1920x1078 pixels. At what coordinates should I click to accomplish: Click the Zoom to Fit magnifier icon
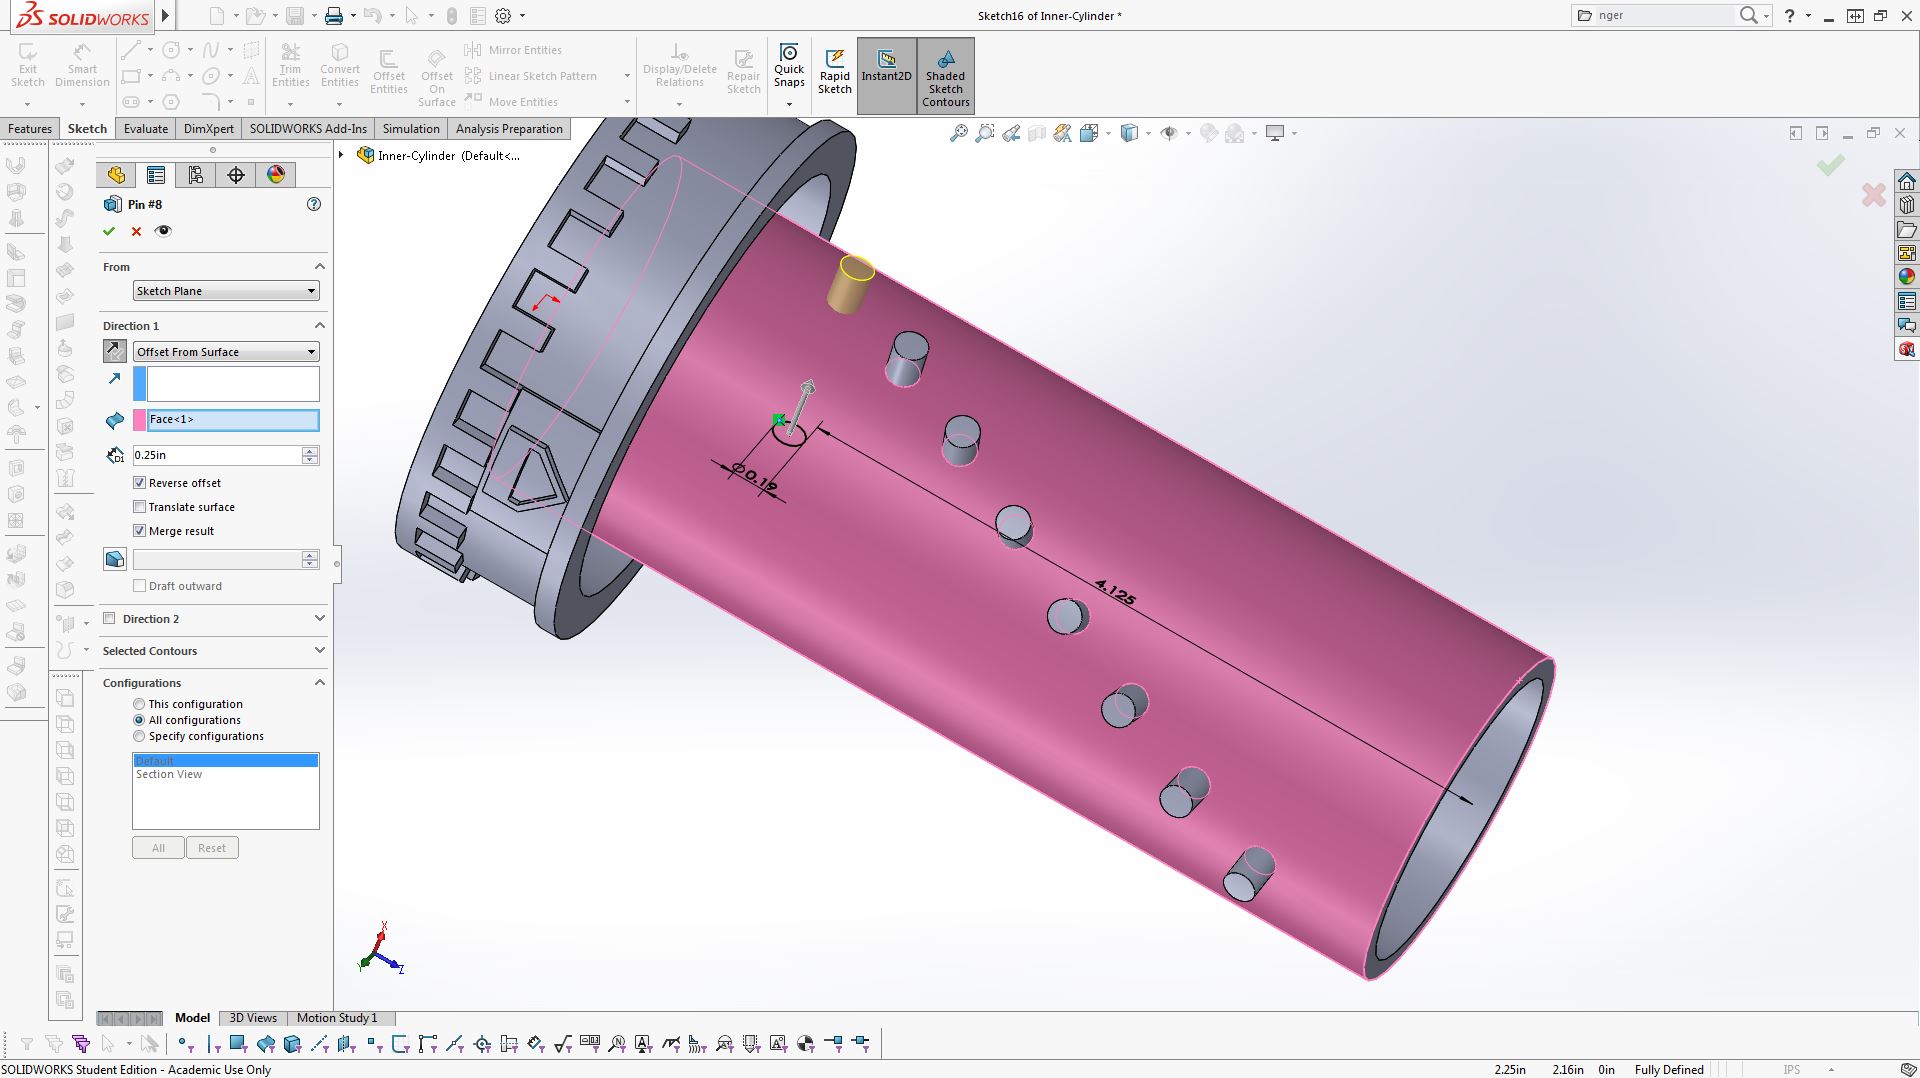point(958,133)
